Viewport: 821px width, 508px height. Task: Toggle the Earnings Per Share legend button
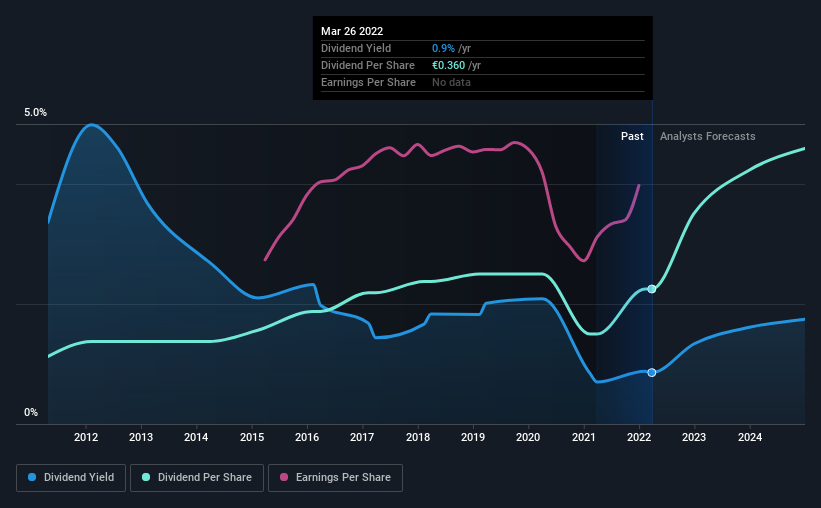pyautogui.click(x=335, y=478)
